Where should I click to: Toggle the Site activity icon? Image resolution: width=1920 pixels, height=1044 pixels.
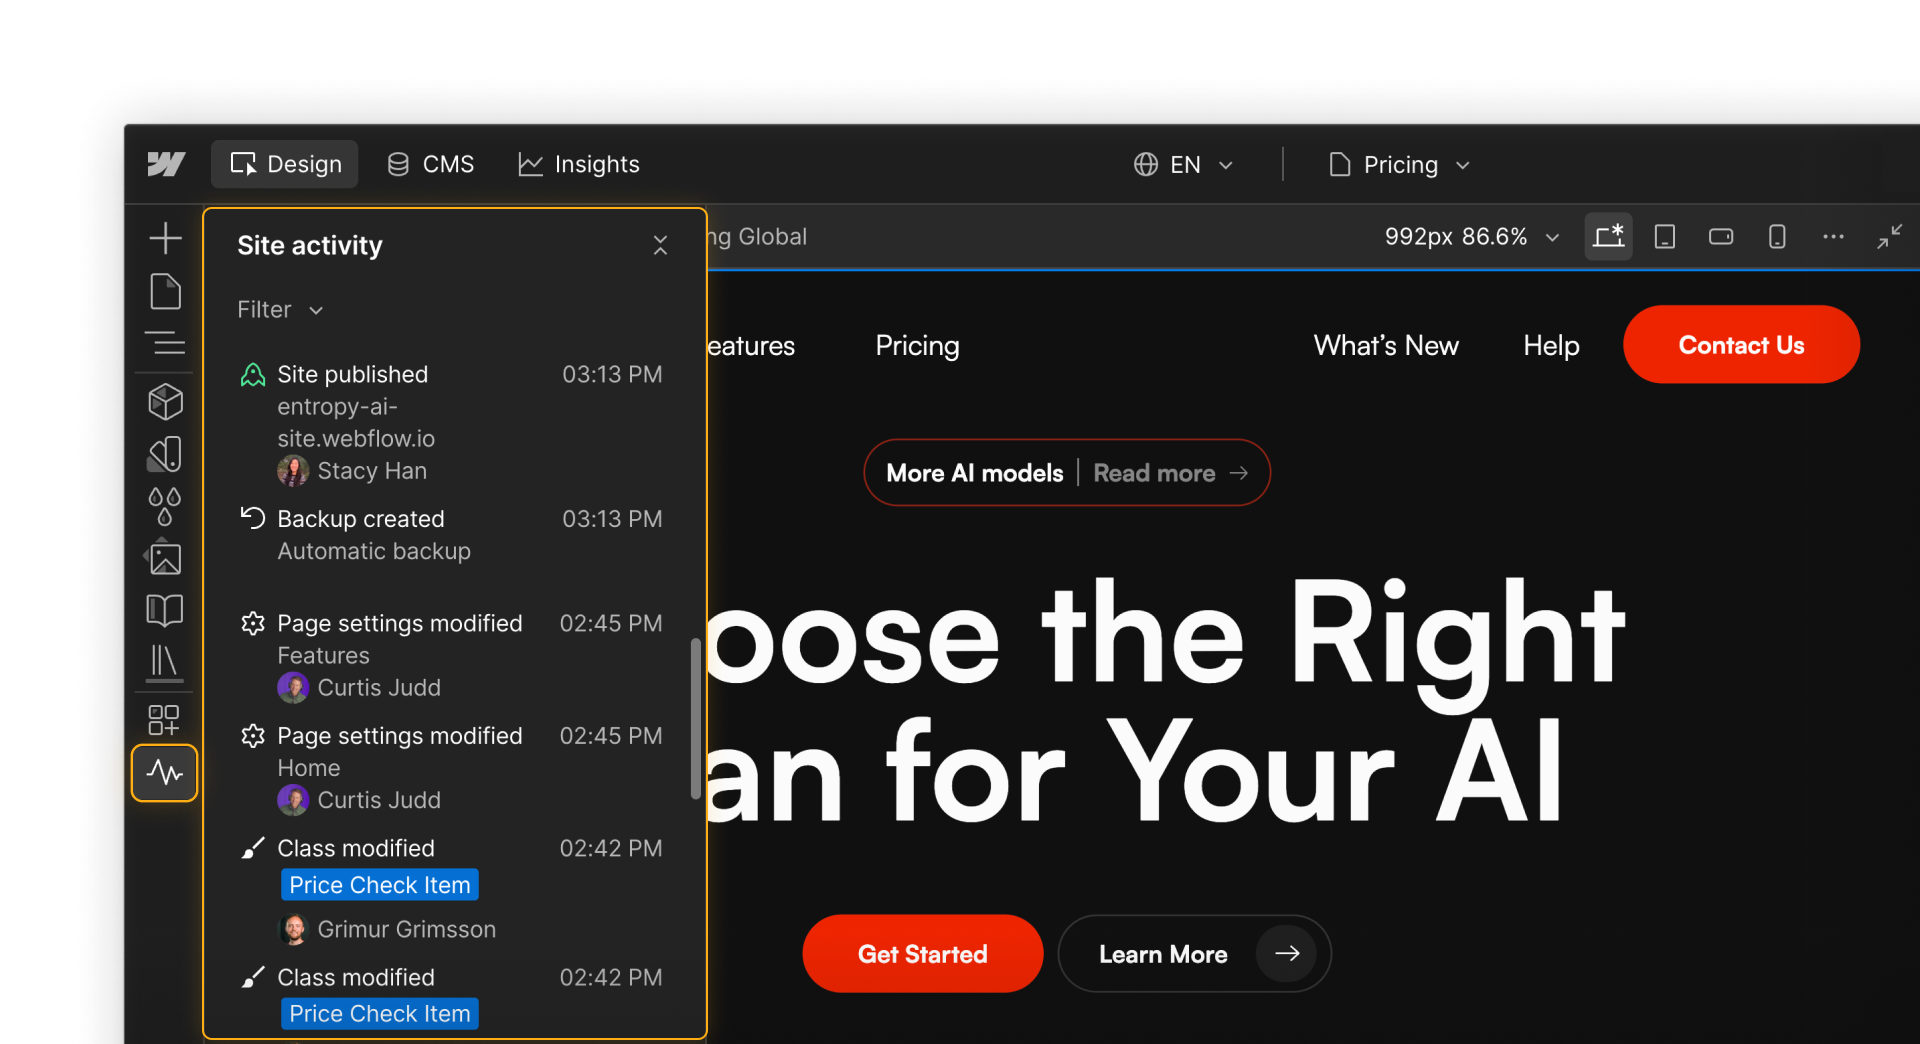(165, 772)
